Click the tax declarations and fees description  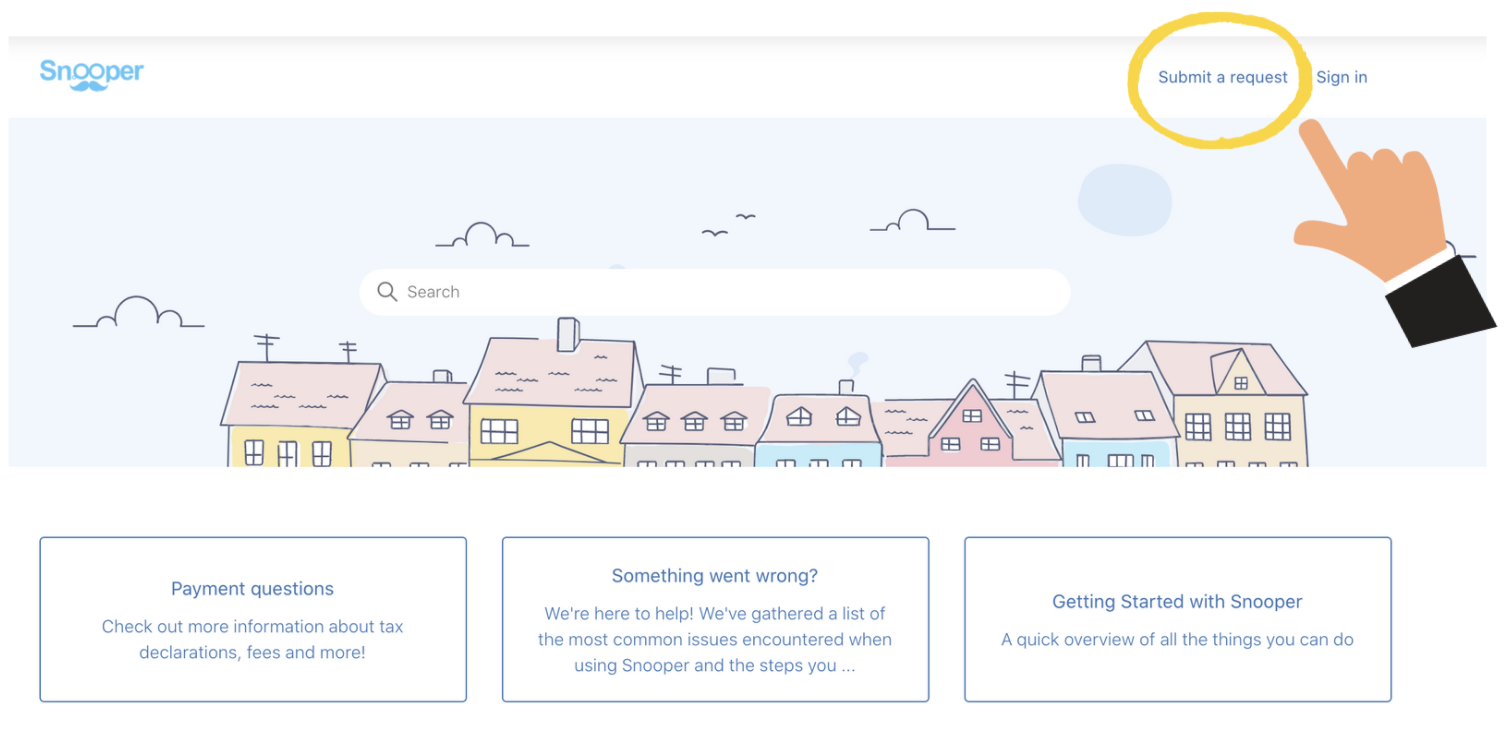point(252,640)
